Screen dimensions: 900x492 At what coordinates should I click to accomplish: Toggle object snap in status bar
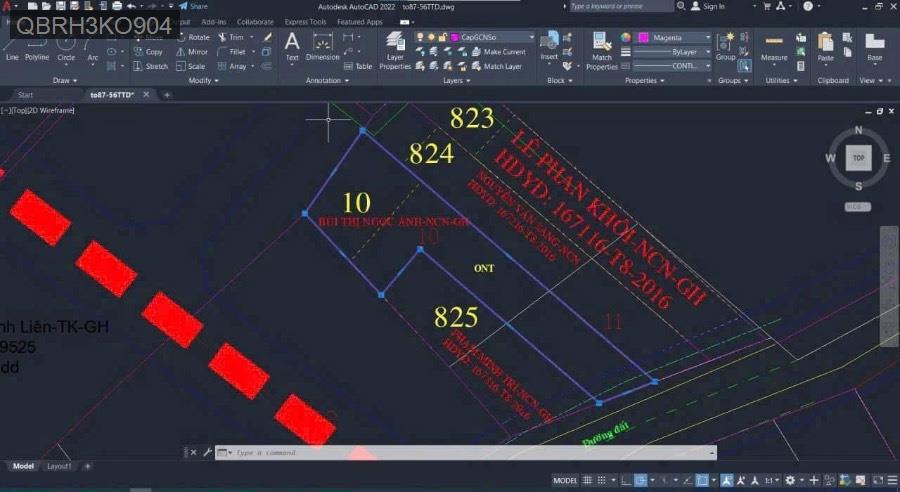[703, 480]
